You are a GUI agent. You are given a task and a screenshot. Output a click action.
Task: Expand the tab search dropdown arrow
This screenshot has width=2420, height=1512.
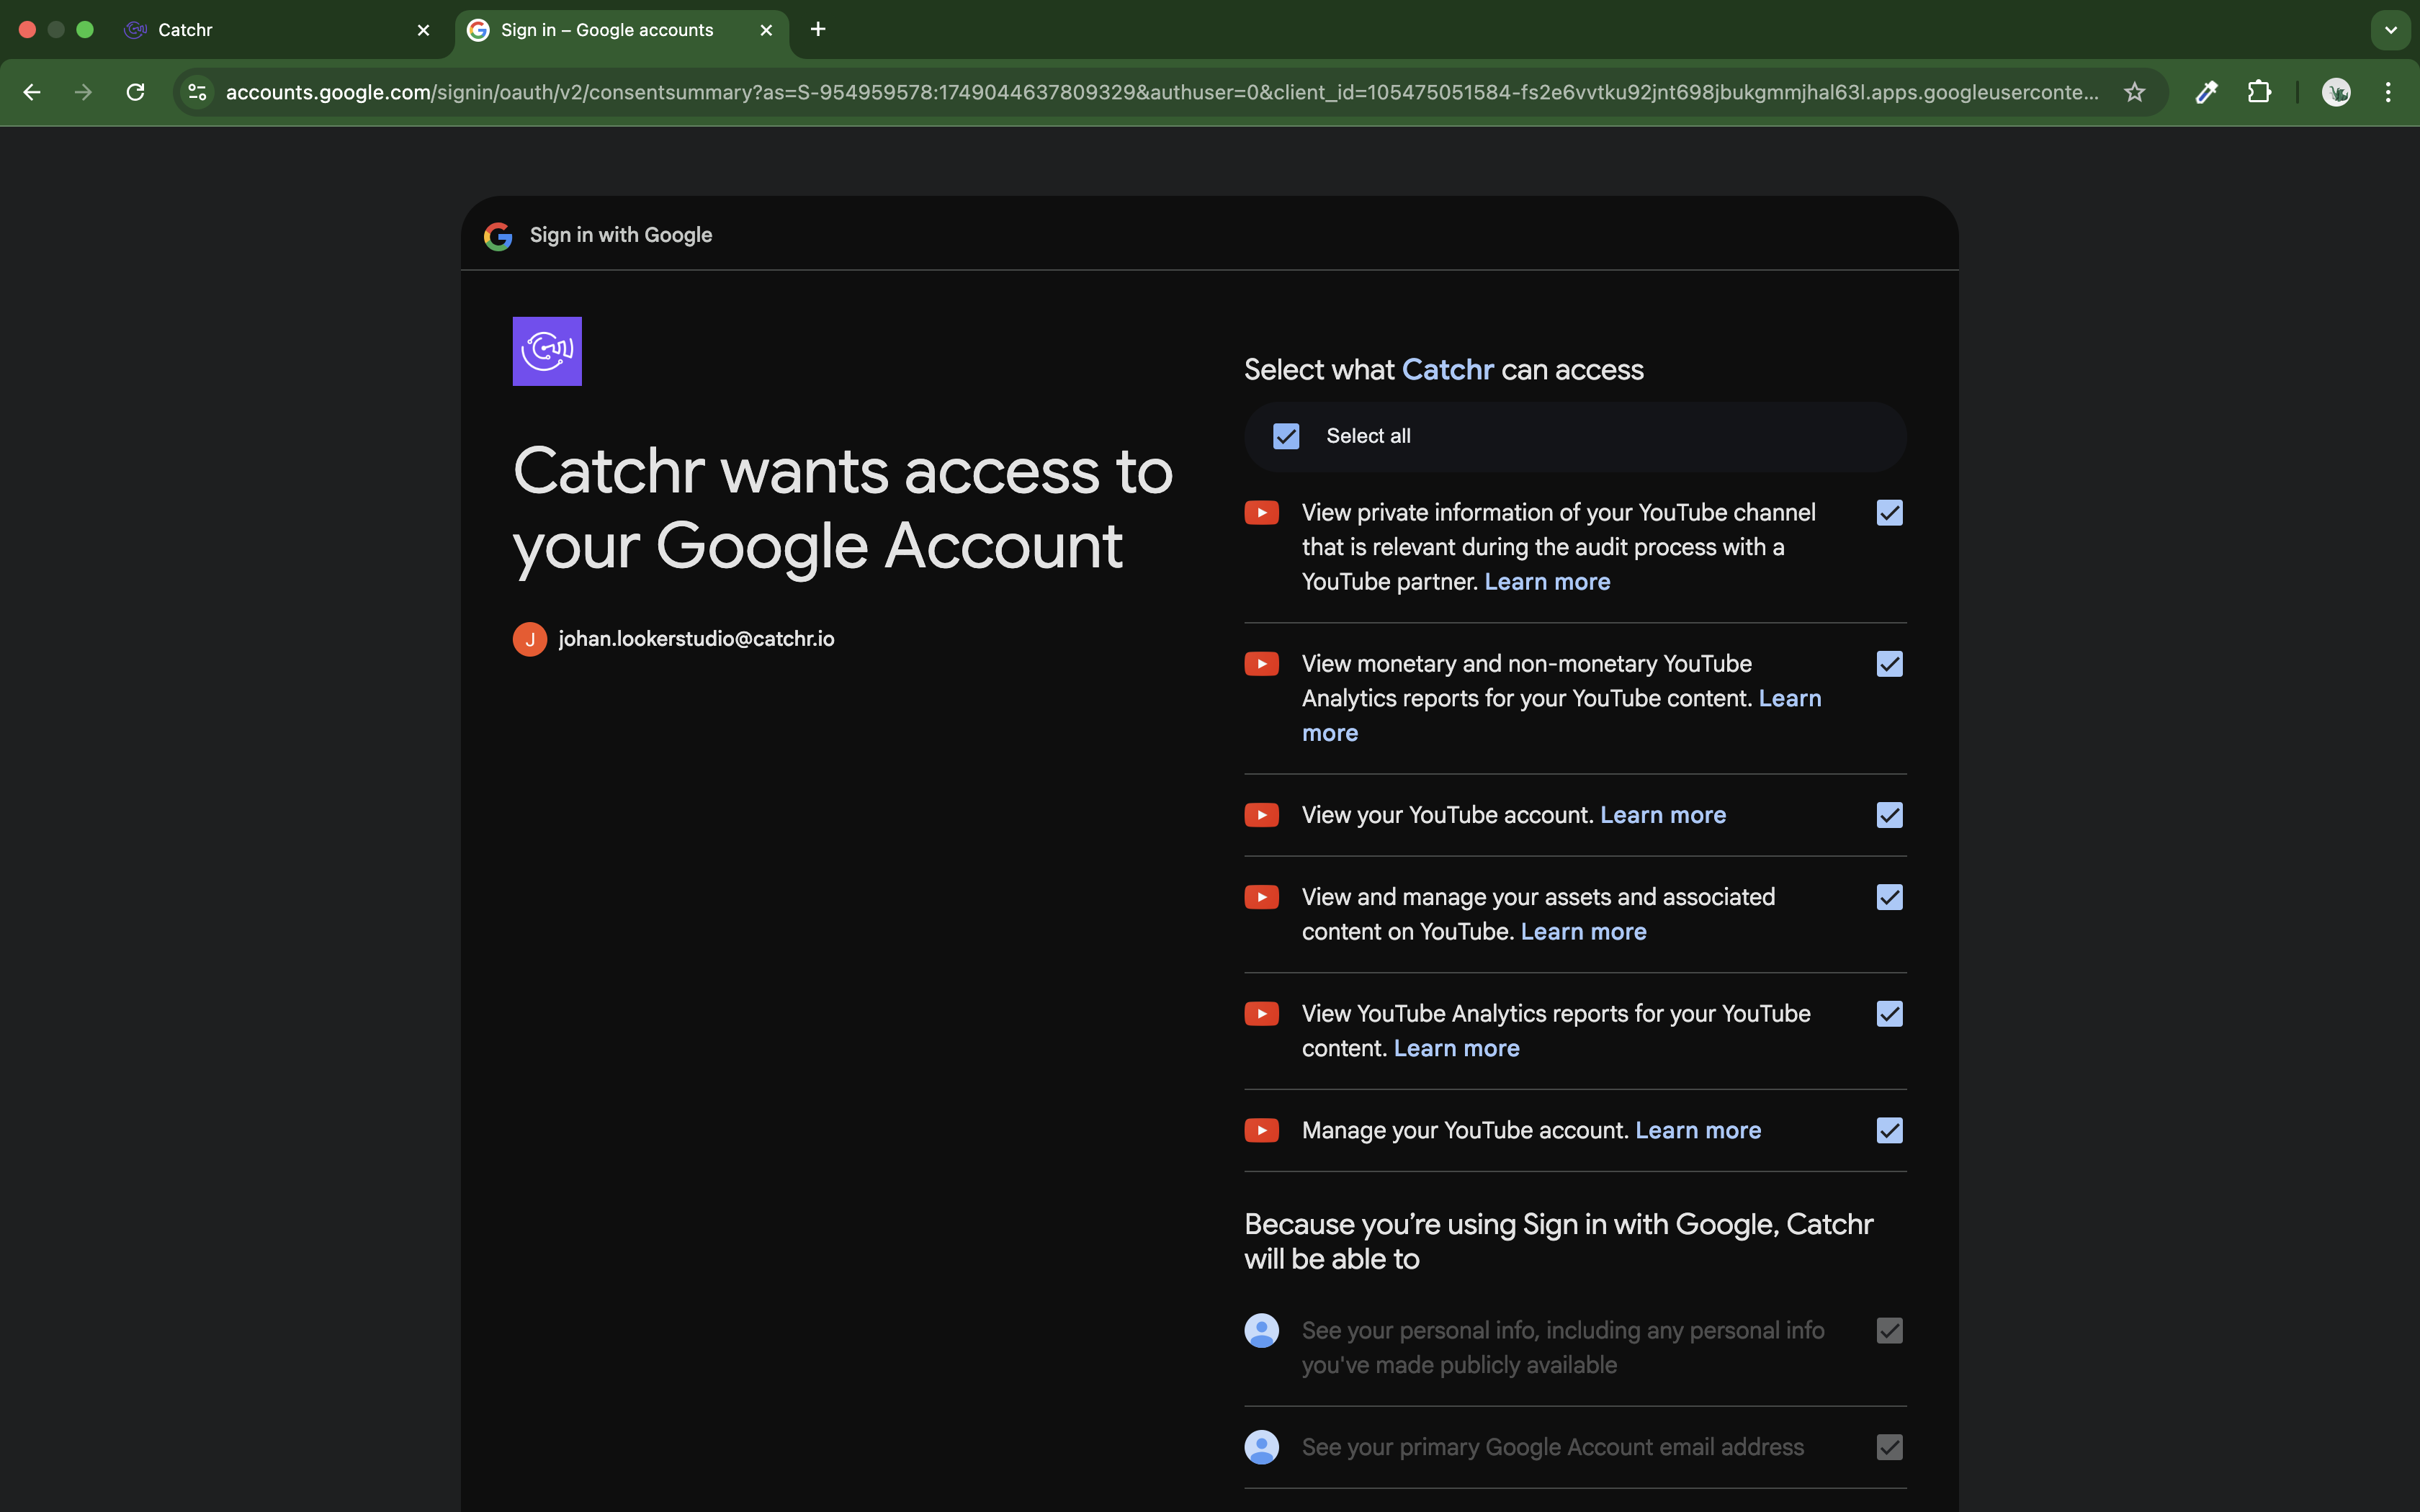pyautogui.click(x=2391, y=30)
